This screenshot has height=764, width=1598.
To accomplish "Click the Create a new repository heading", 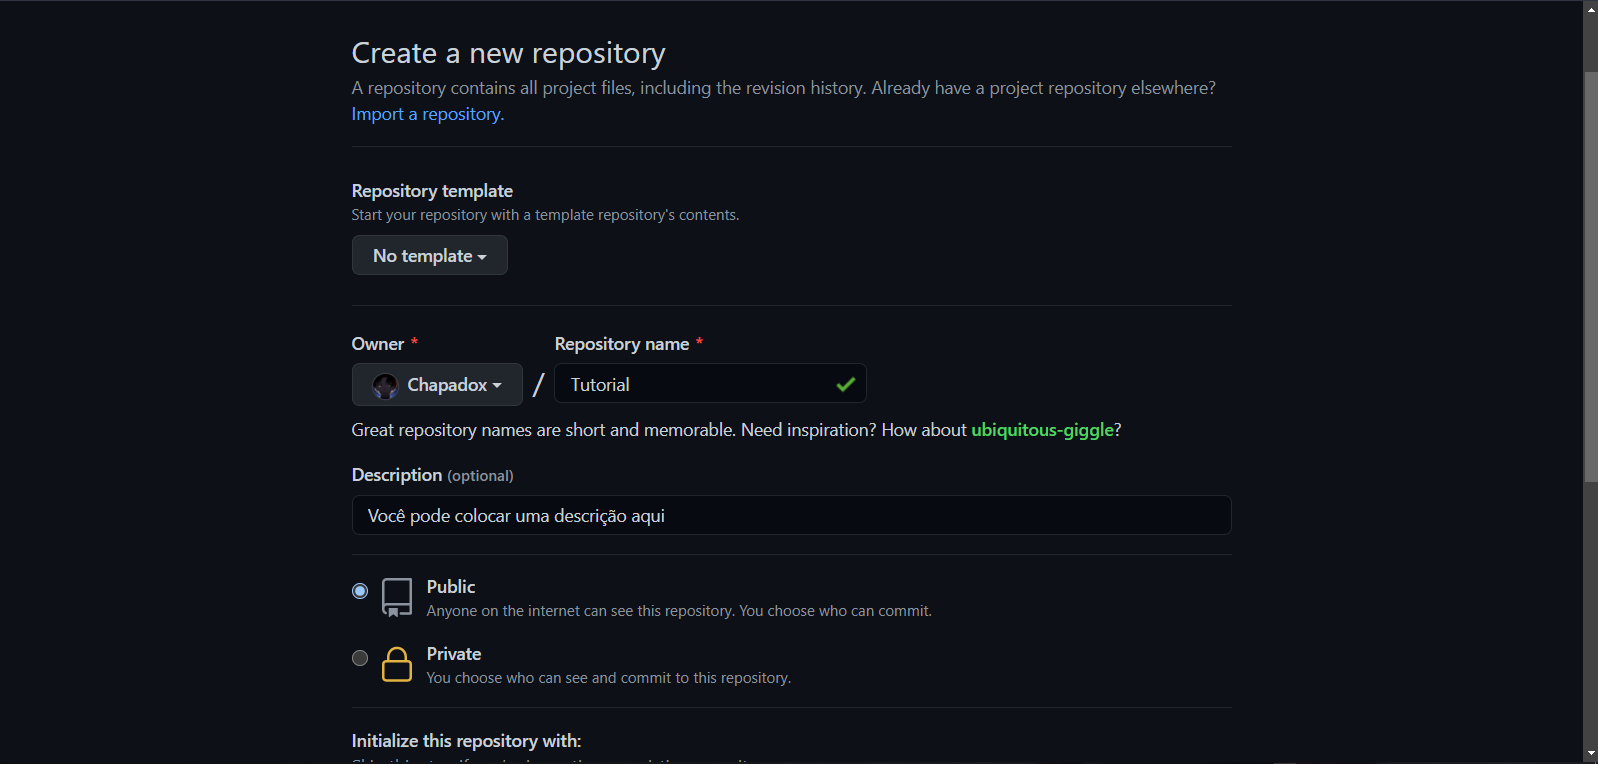I will pos(508,53).
